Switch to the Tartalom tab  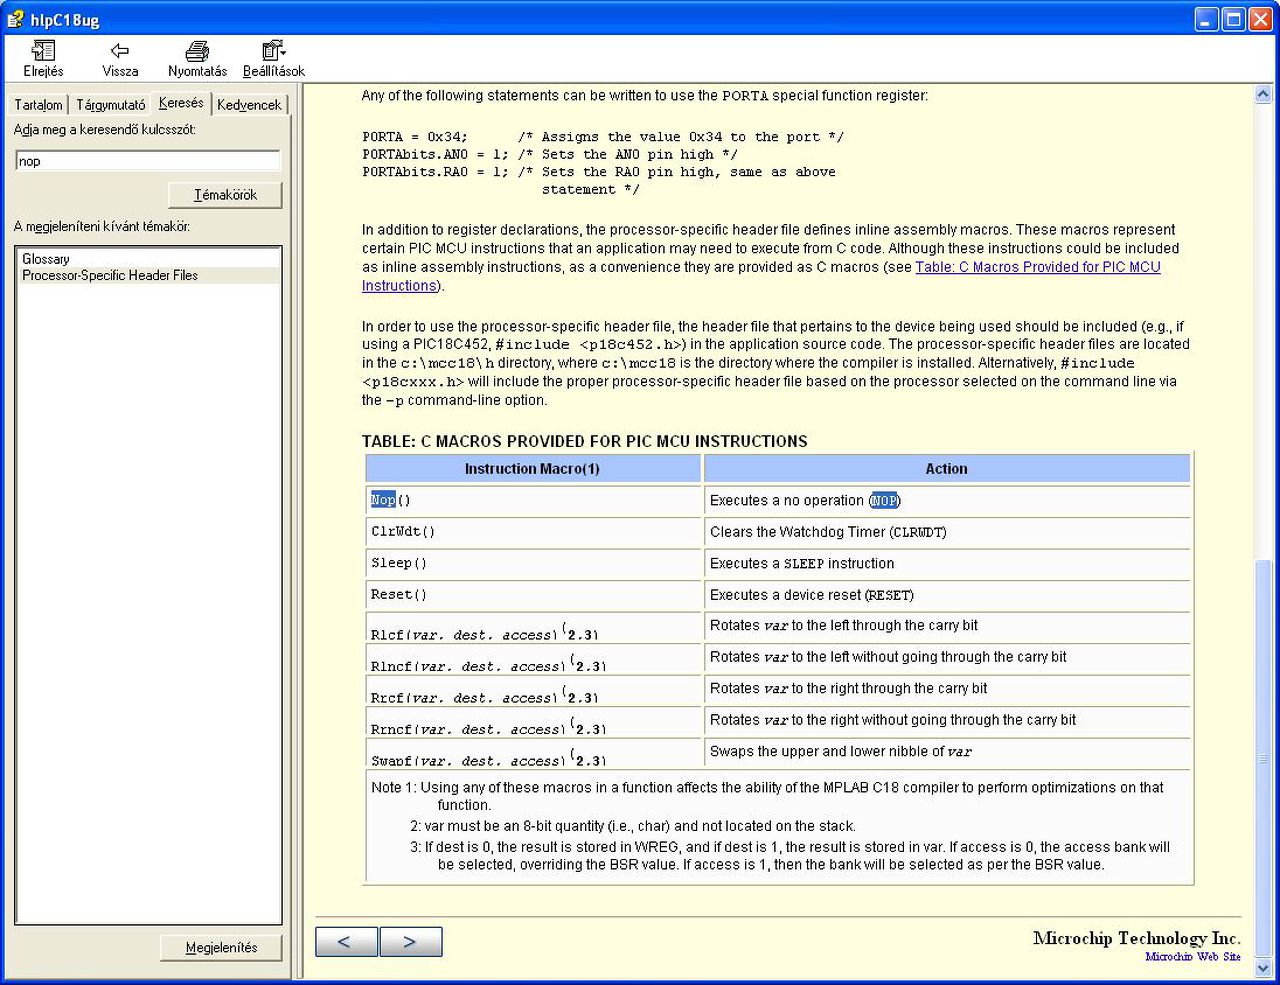38,105
